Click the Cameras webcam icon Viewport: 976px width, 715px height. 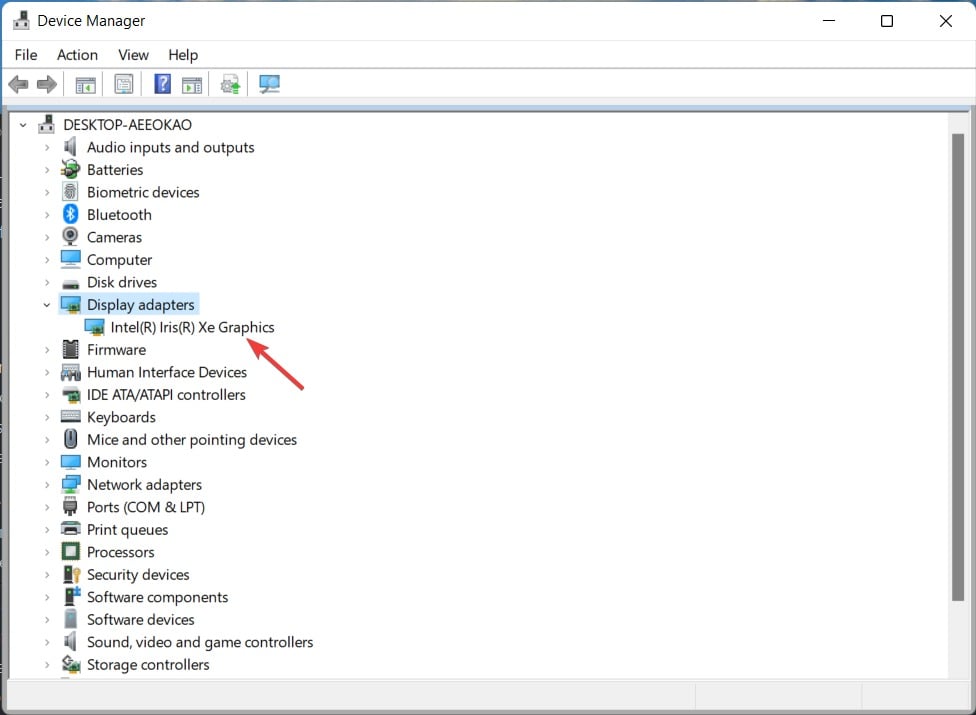point(70,237)
